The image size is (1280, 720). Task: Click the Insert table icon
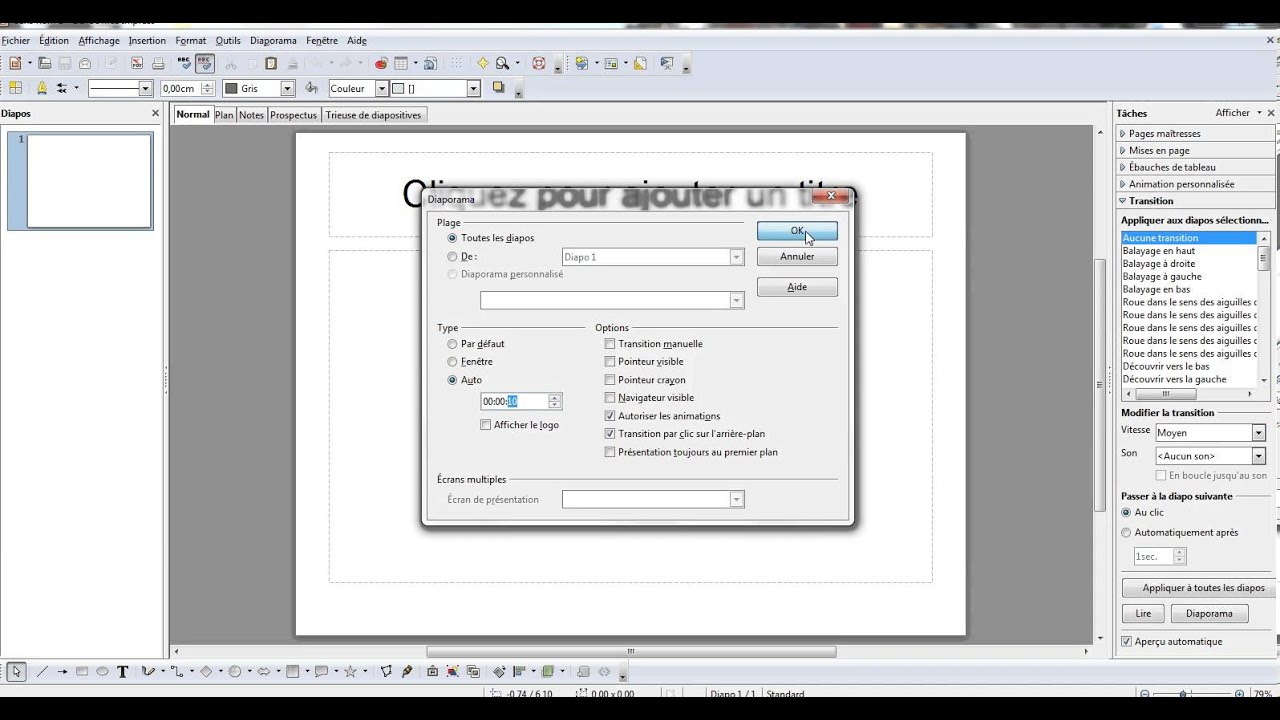tap(401, 63)
